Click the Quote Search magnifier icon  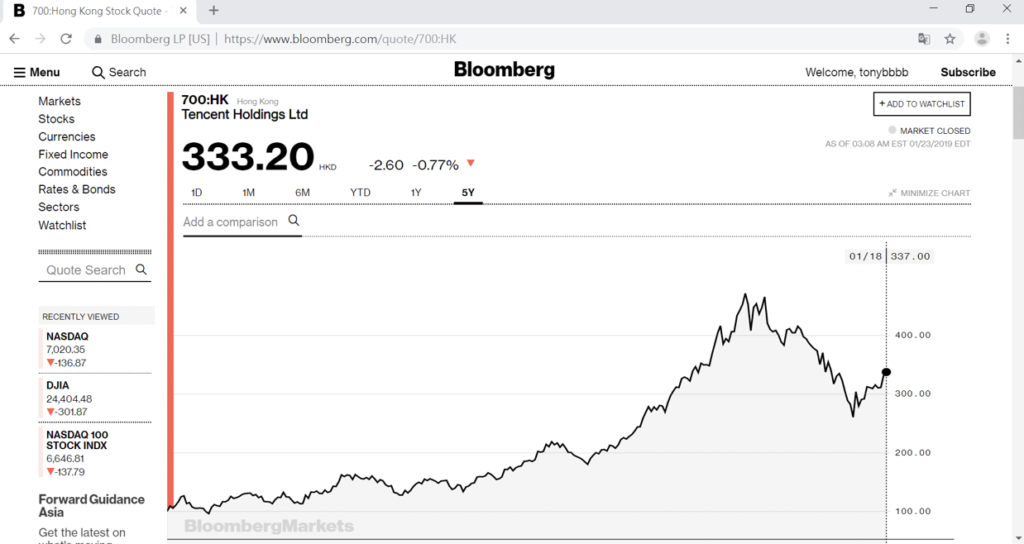click(141, 269)
